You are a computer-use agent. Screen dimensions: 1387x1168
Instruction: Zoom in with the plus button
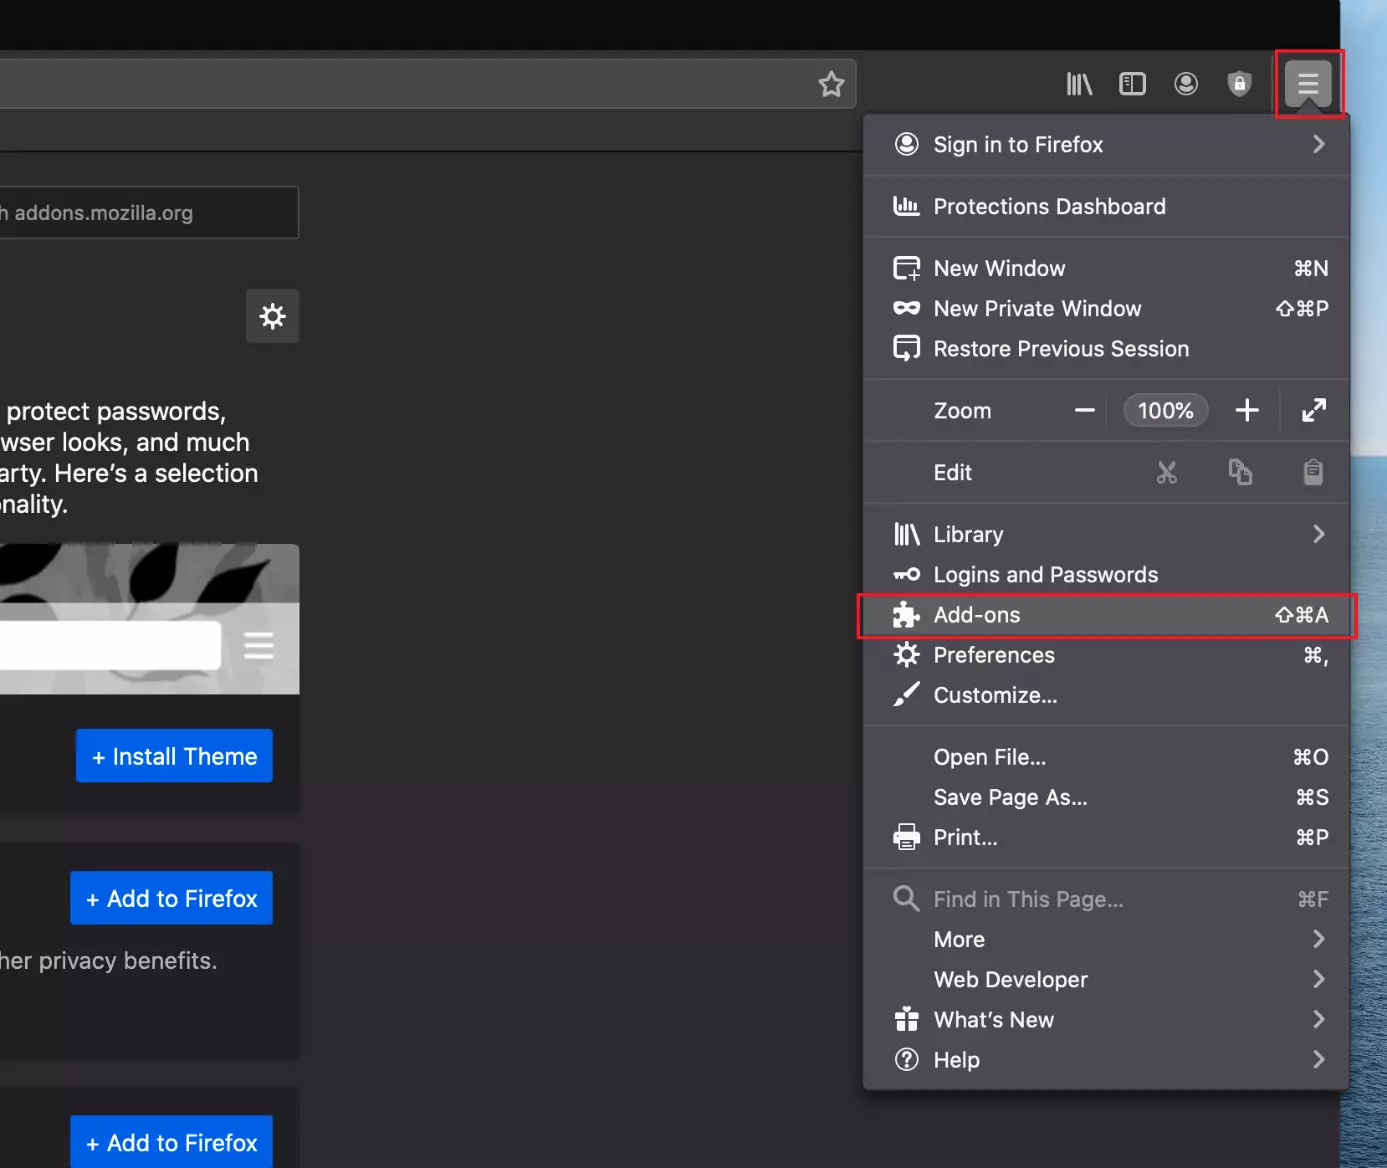[1247, 410]
